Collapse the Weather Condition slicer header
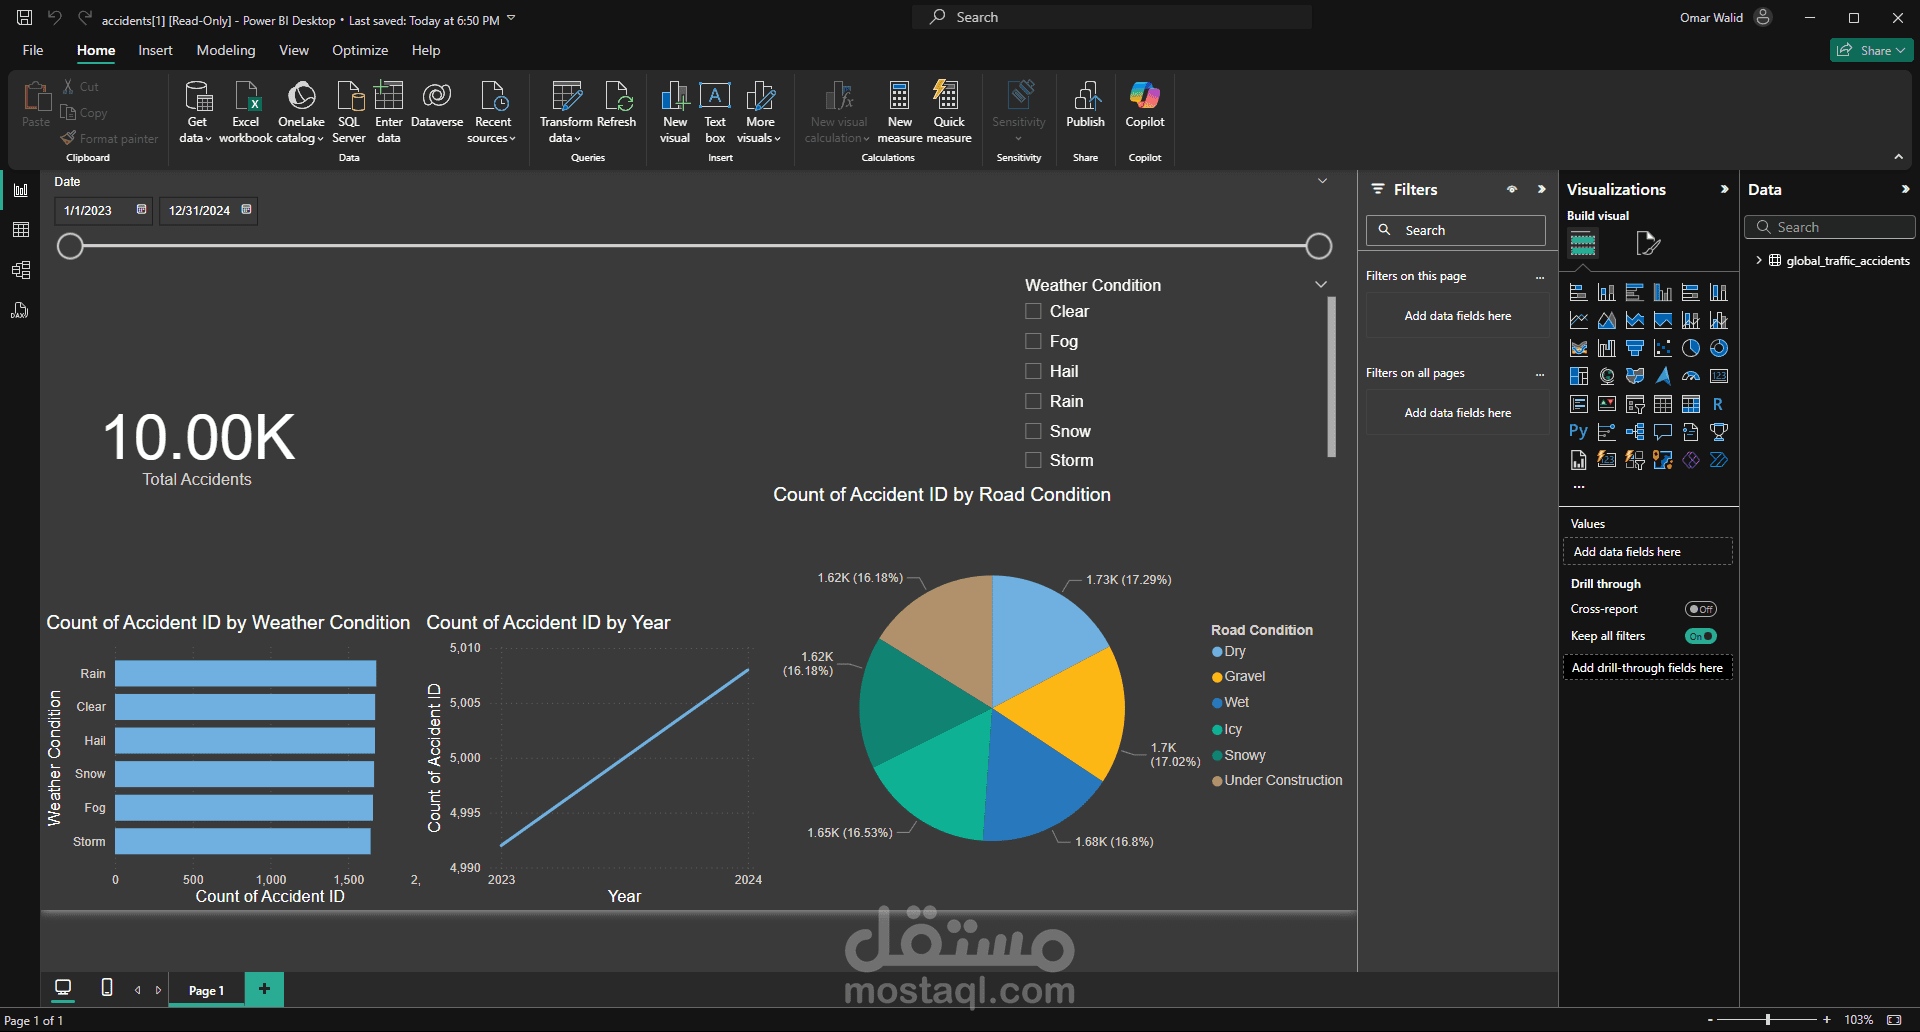The image size is (1920, 1032). (1321, 284)
